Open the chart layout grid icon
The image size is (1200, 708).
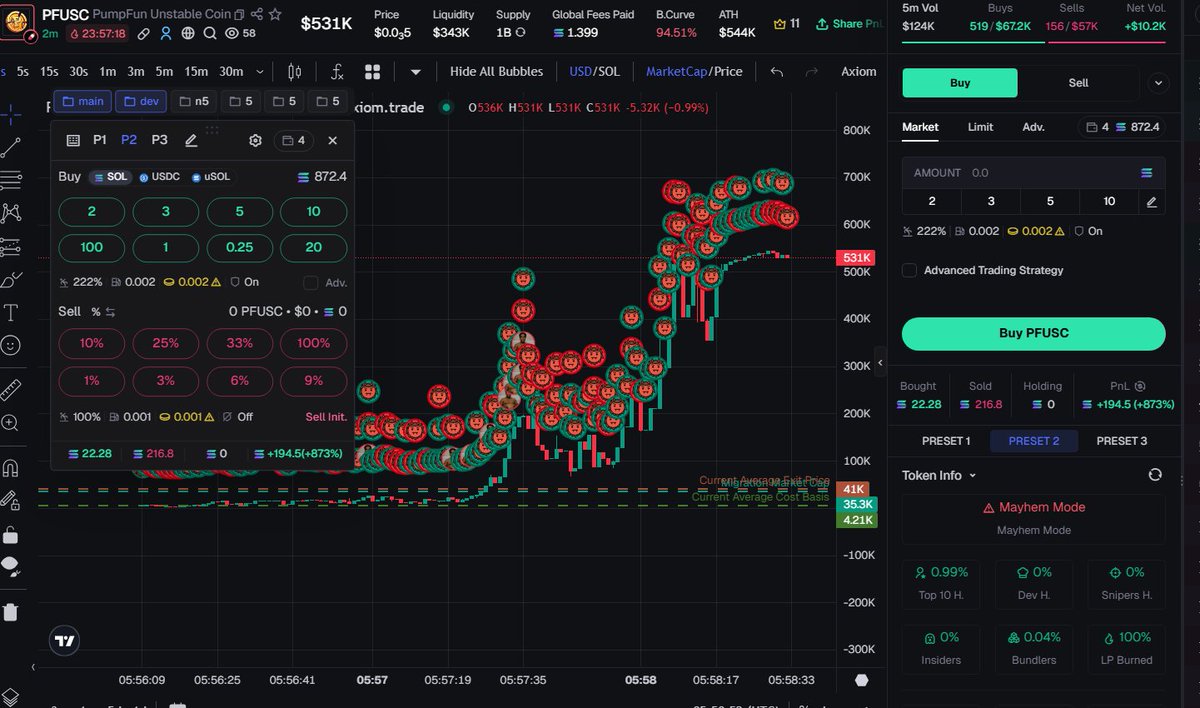pyautogui.click(x=373, y=72)
